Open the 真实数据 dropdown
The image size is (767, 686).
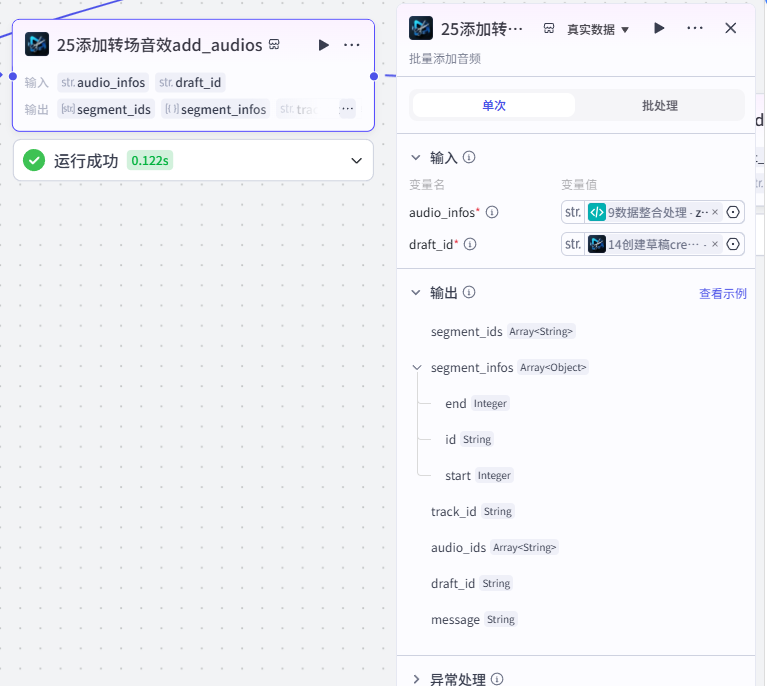(x=598, y=30)
